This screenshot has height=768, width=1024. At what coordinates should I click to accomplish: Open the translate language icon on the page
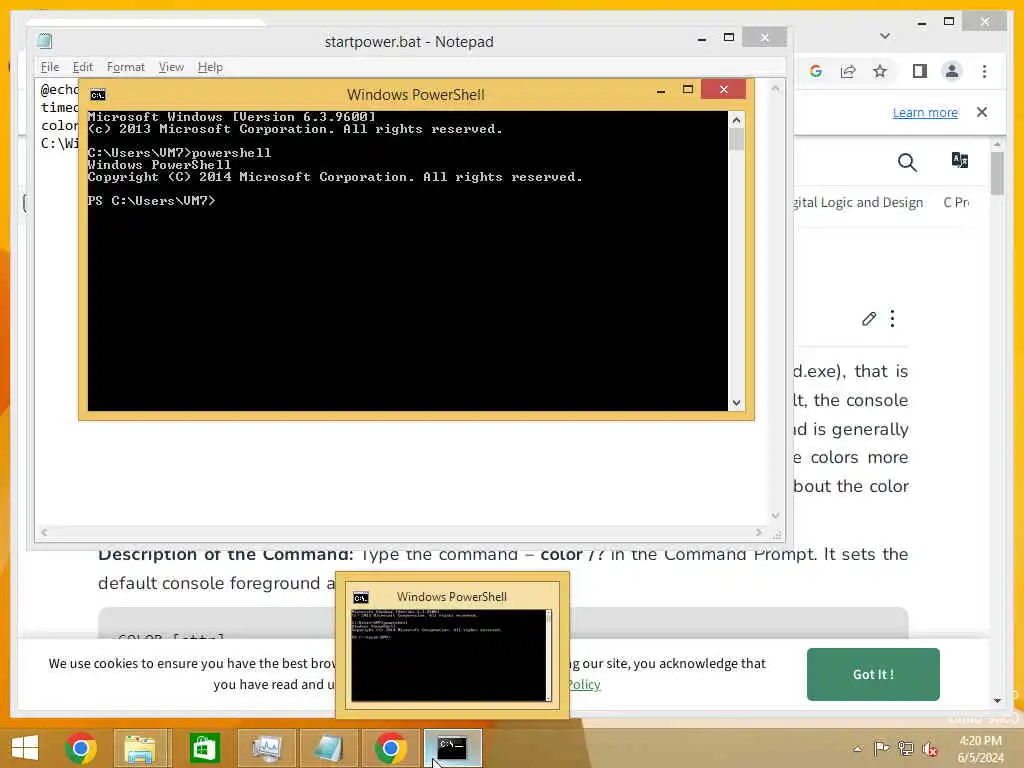959,160
